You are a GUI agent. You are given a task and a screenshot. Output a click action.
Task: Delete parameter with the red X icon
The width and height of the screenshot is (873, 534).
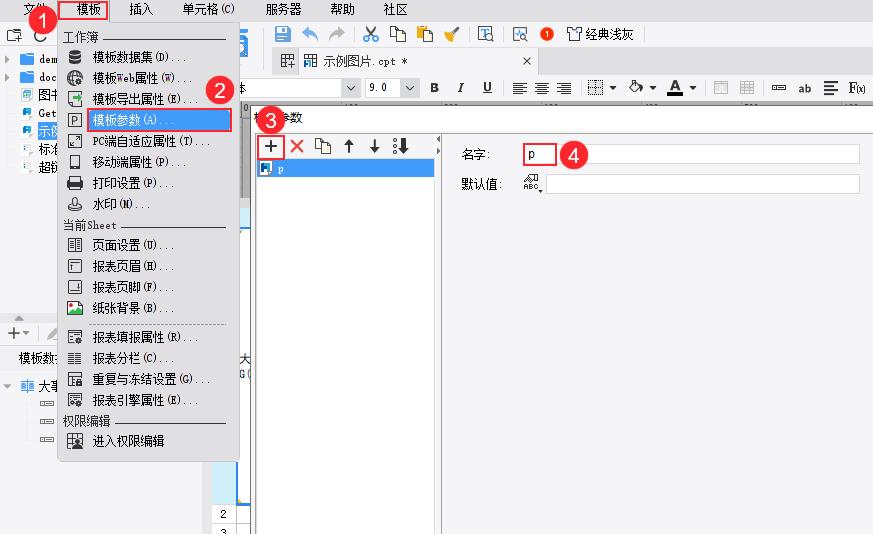click(x=297, y=146)
